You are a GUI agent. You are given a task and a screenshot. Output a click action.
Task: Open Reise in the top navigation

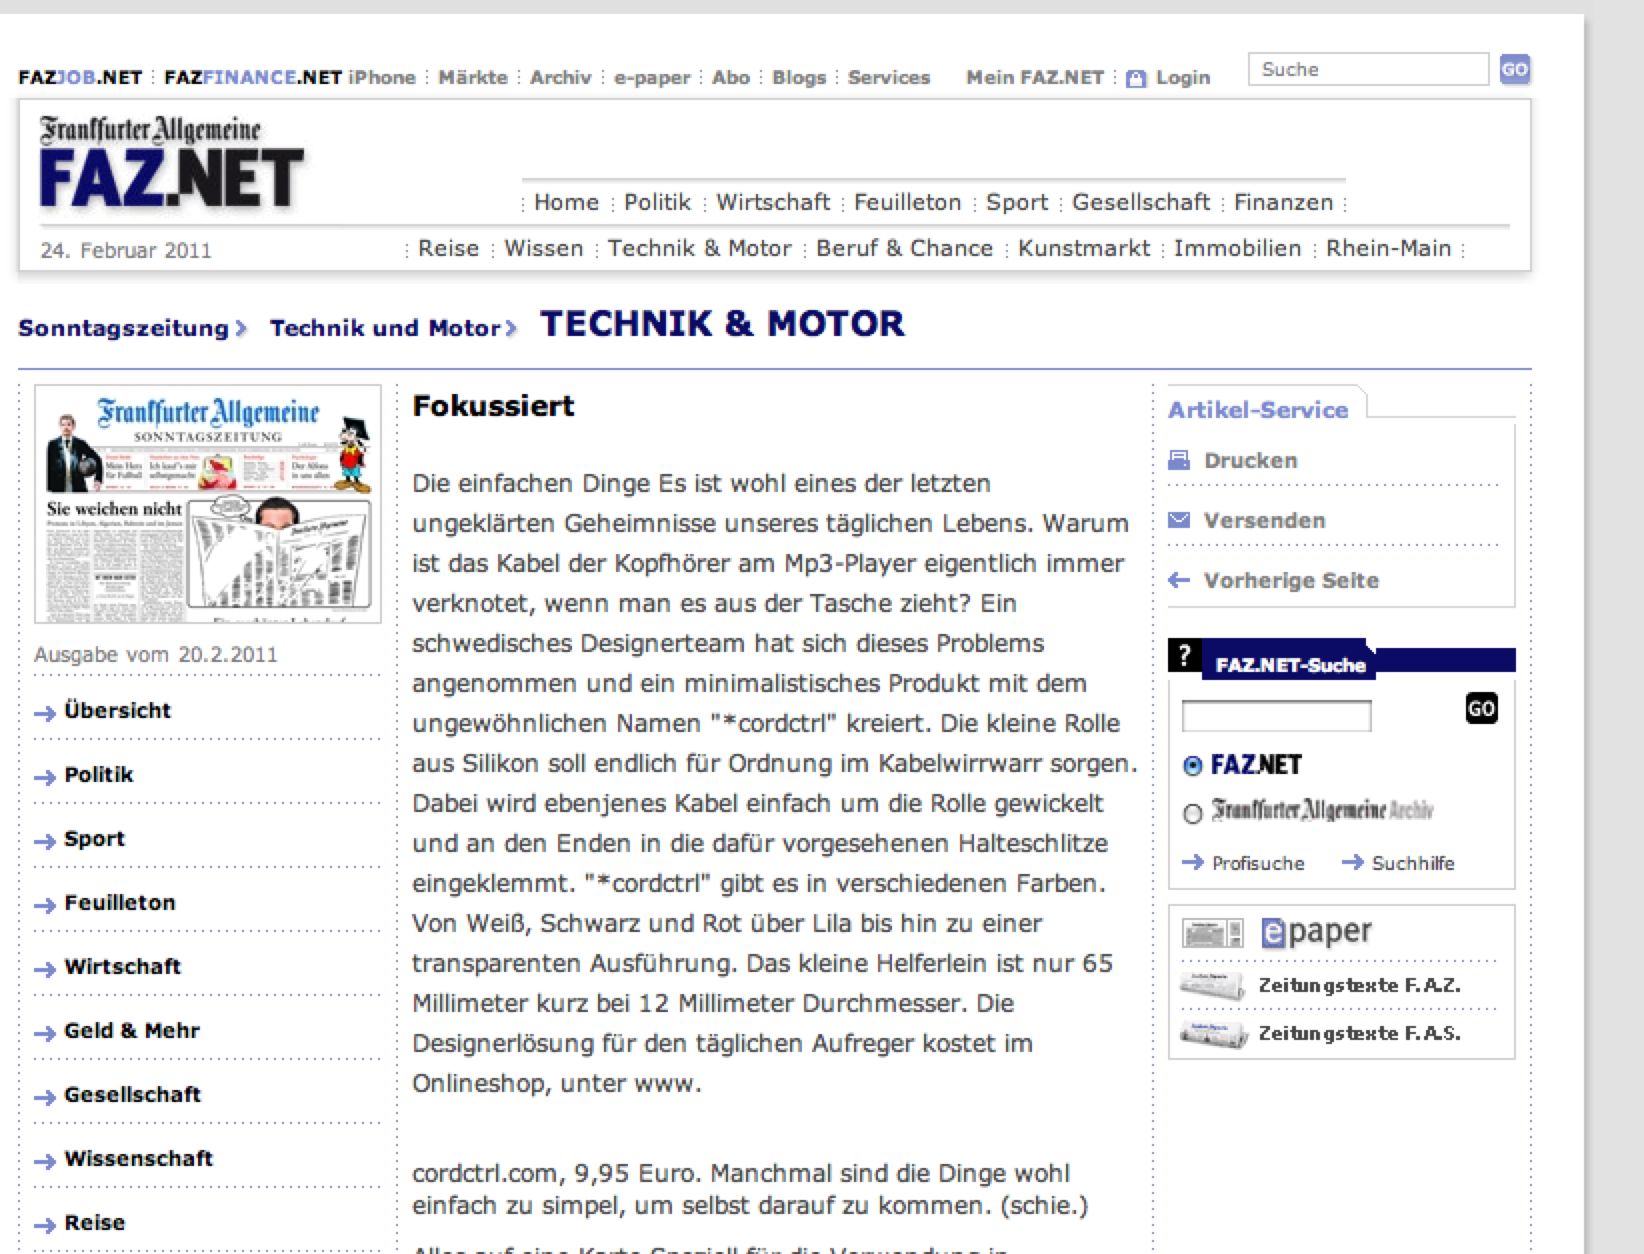(448, 248)
